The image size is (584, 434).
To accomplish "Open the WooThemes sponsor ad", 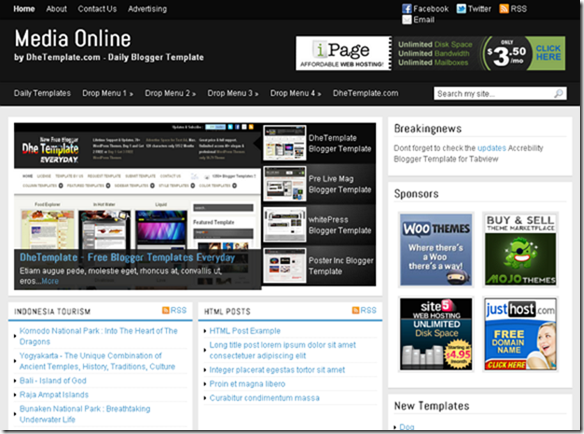I will pos(436,249).
